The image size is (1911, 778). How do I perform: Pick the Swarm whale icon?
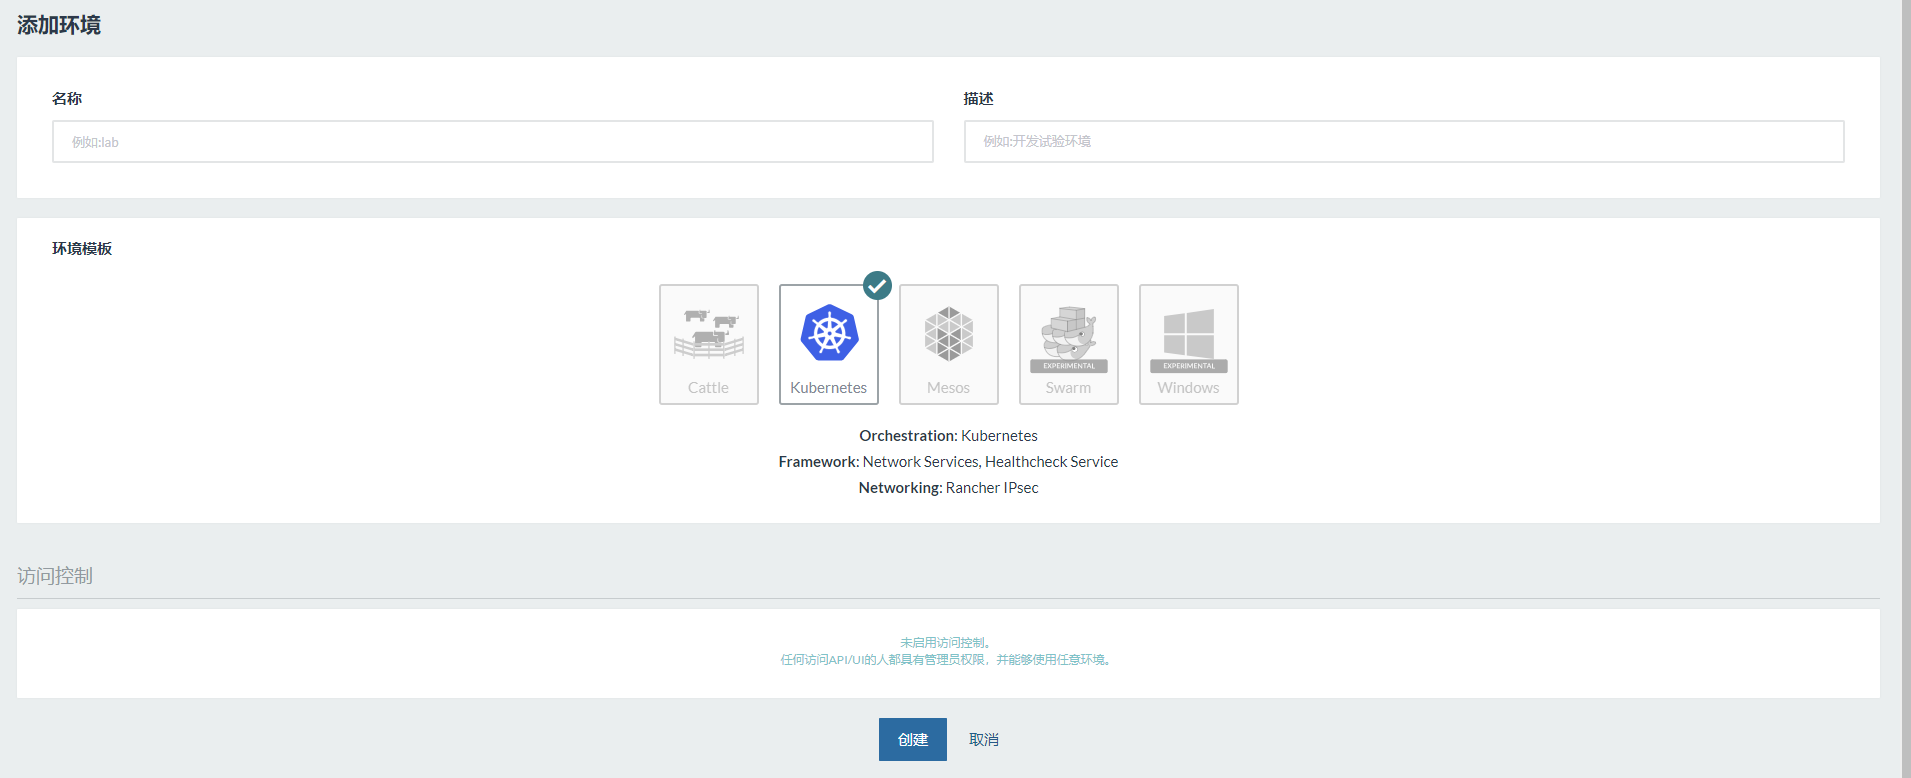(1068, 330)
